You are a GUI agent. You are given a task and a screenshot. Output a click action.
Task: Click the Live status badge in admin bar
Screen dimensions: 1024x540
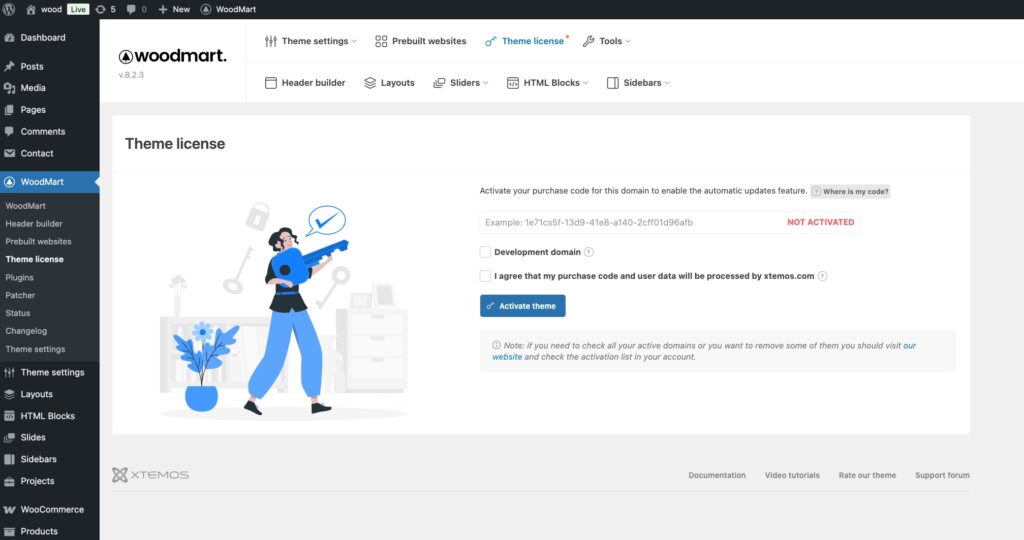pyautogui.click(x=78, y=9)
